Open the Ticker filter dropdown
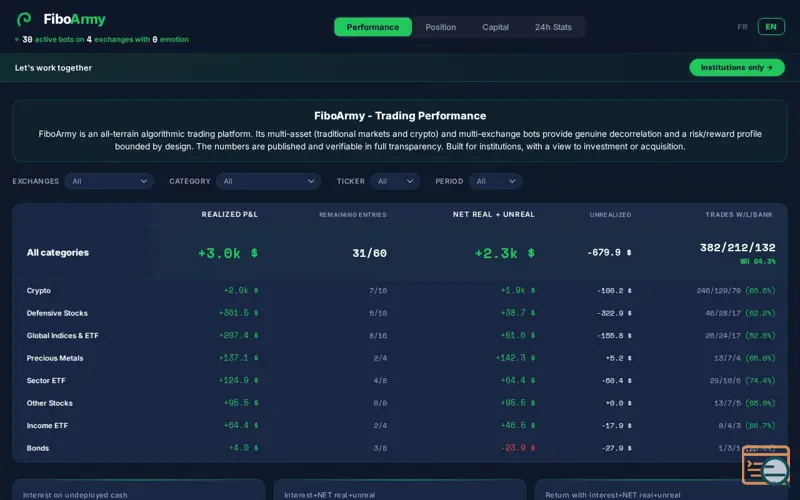 pos(395,181)
